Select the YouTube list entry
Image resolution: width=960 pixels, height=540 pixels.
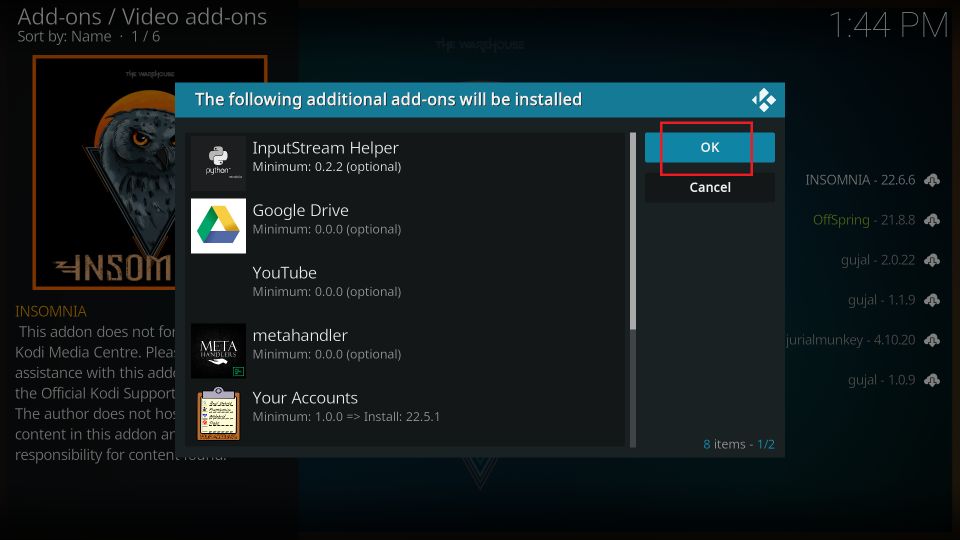pyautogui.click(x=407, y=288)
